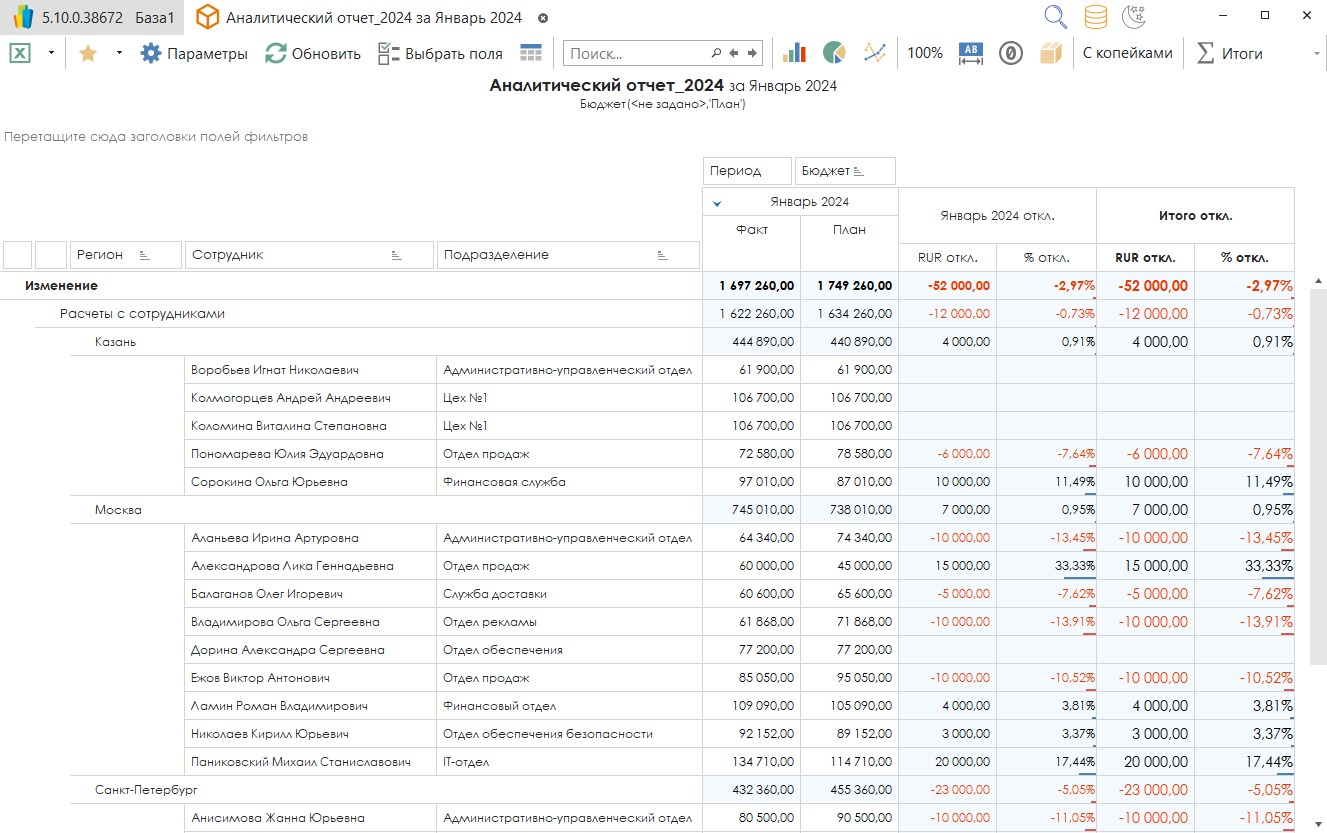Toggle the 'С копейками' display option
Image resolution: width=1327 pixels, height=833 pixels.
coord(1127,54)
